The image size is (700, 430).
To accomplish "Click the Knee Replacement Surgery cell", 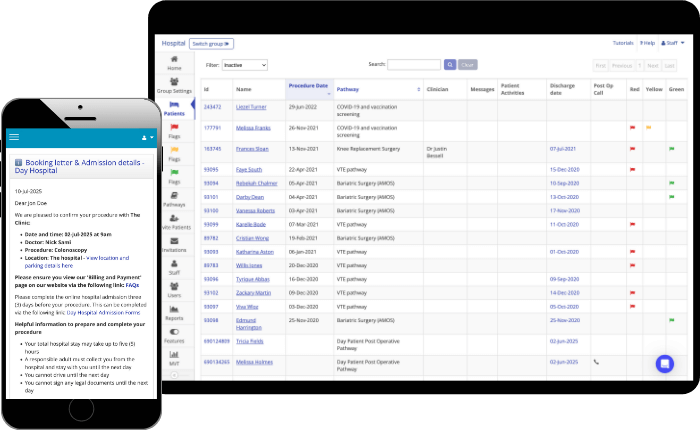I will click(x=368, y=149).
